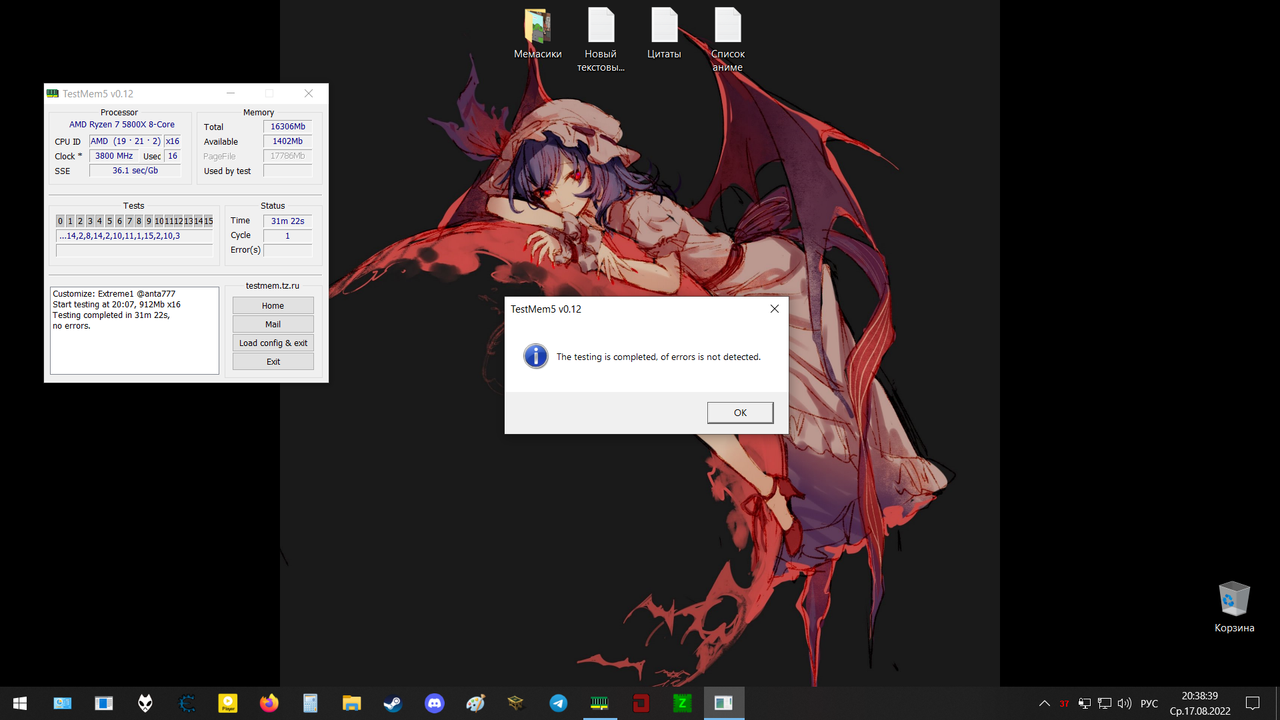Switch to TestMem5 taskbar RAM icon
1280x720 pixels.
click(x=599, y=703)
